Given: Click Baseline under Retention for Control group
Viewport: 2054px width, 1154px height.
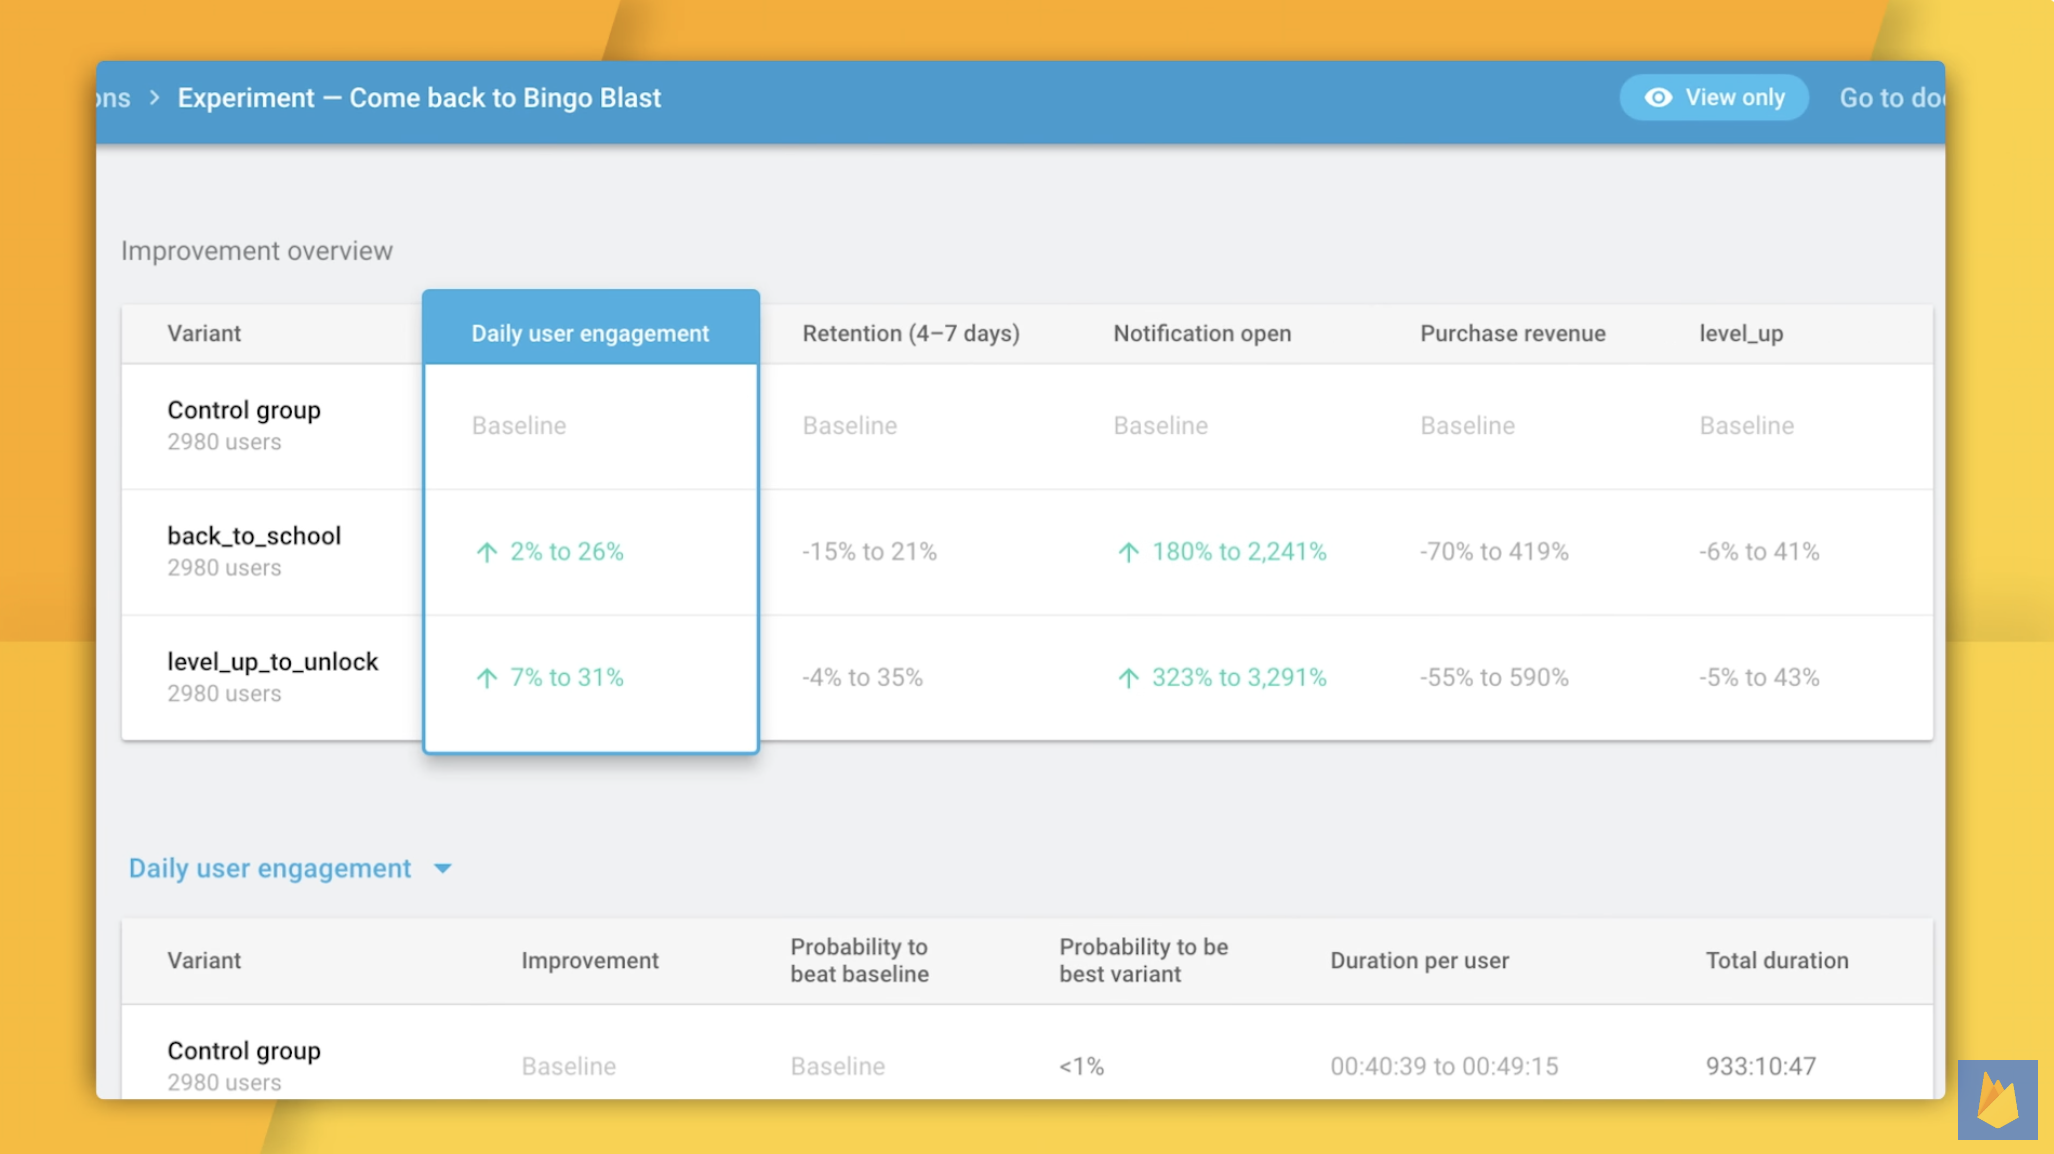Looking at the screenshot, I should click(850, 426).
